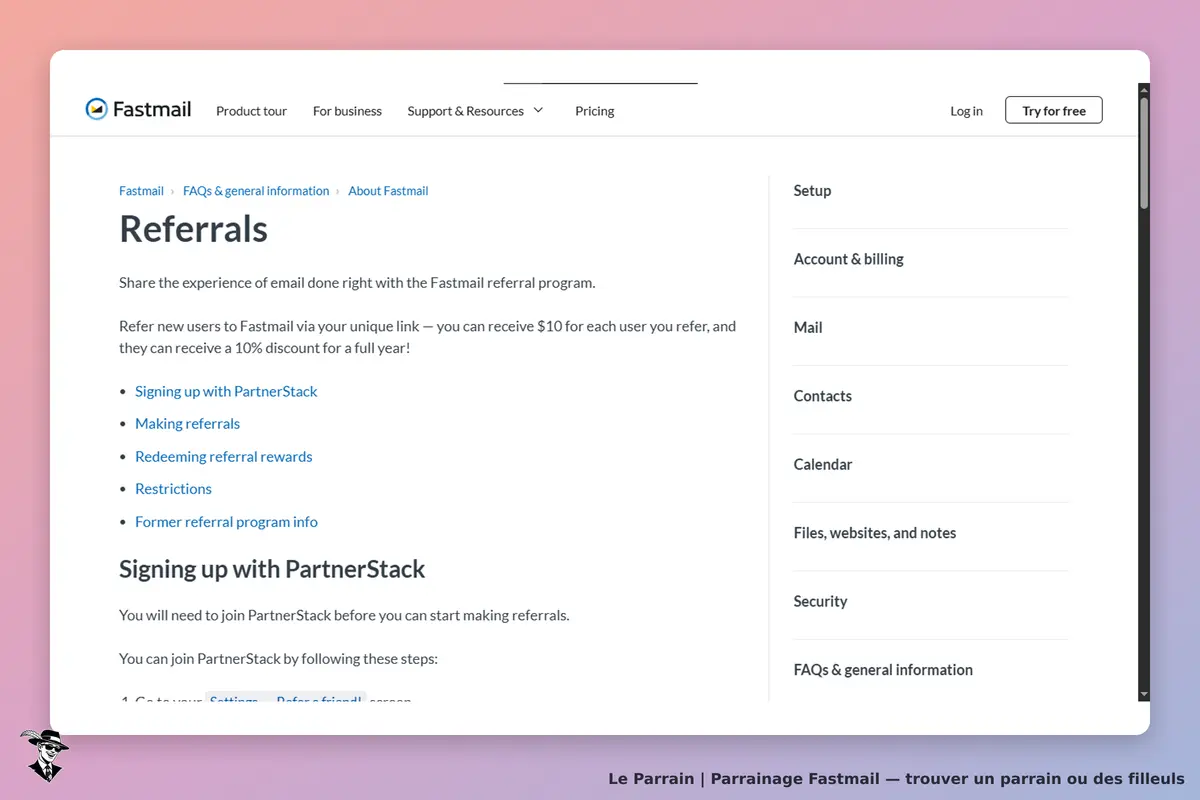1200x800 pixels.
Task: Expand the Support & Resources chevron
Action: click(x=538, y=110)
